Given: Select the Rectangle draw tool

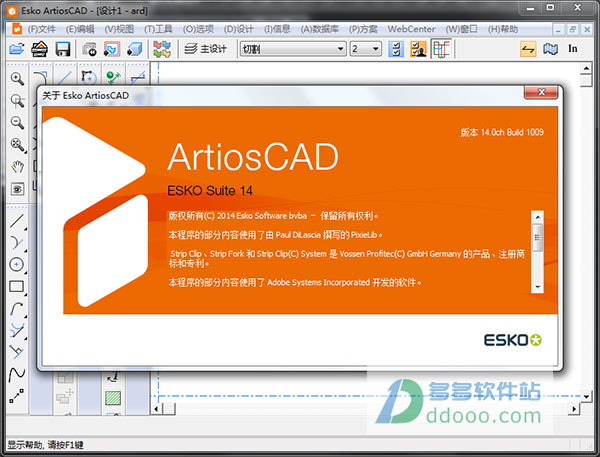Looking at the screenshot, I should [x=17, y=286].
